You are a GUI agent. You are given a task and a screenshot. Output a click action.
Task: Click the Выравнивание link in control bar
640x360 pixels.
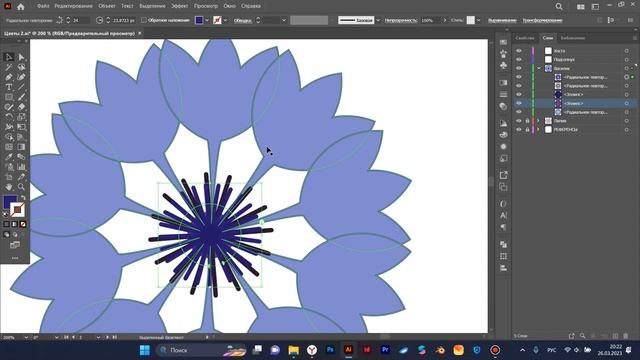pos(502,20)
